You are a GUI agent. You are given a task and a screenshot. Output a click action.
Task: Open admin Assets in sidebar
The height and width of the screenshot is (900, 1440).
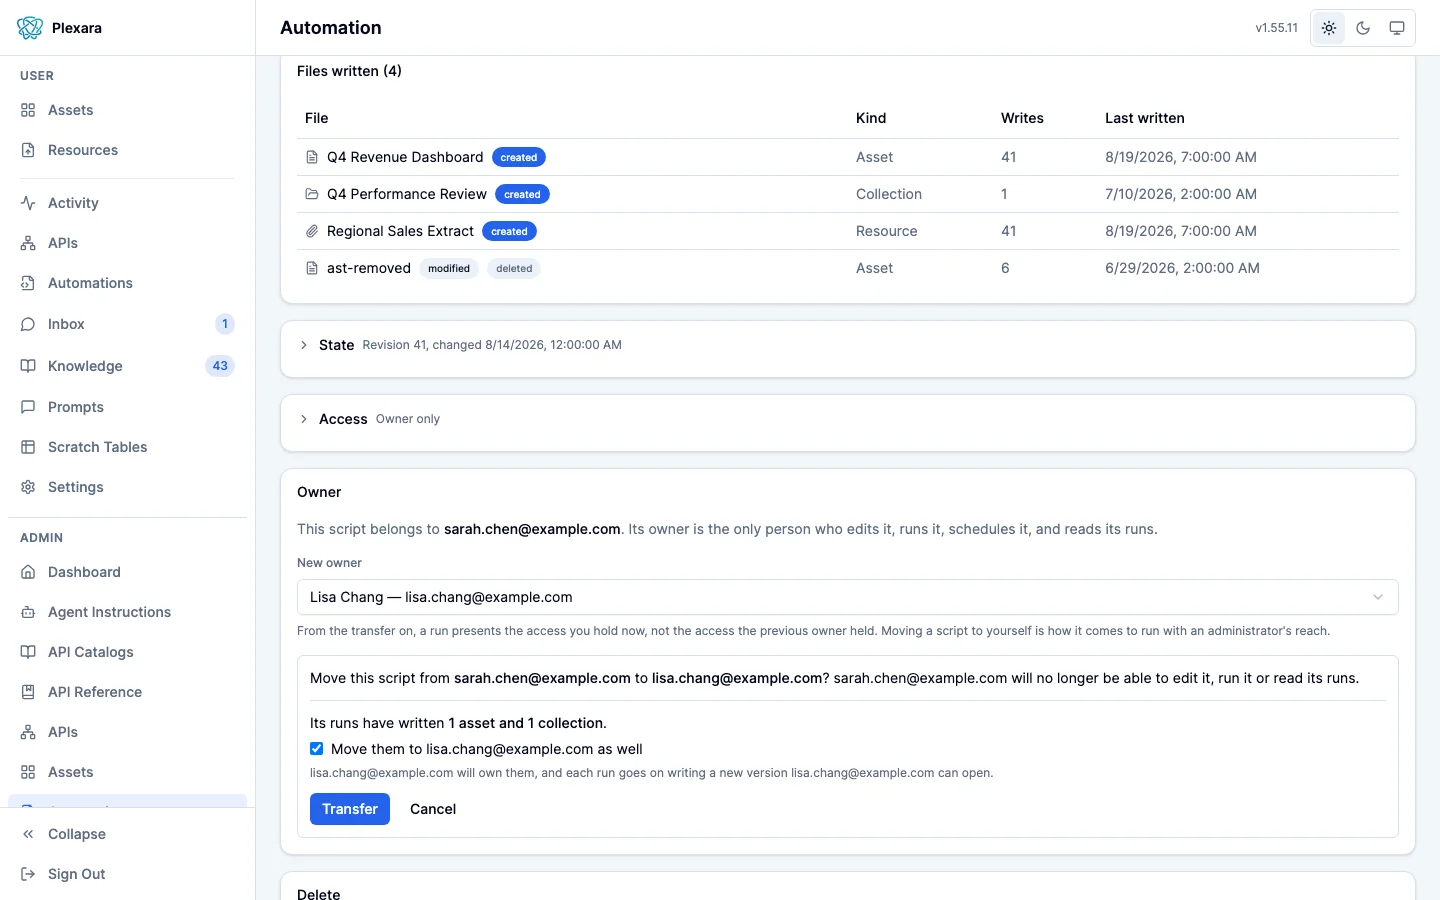click(x=127, y=772)
